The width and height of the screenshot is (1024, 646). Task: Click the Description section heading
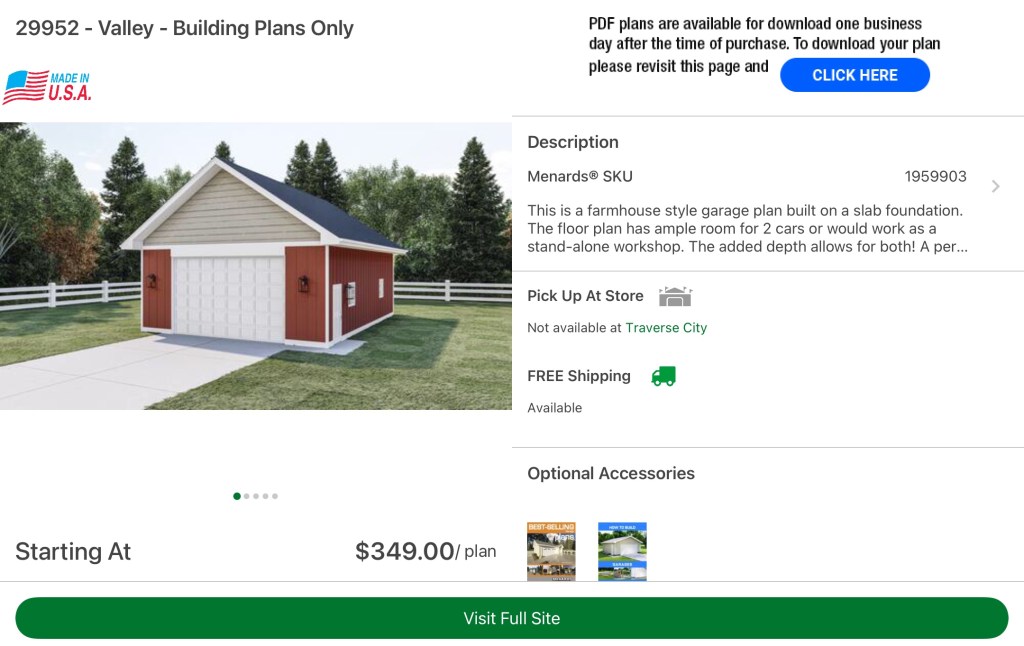point(573,142)
